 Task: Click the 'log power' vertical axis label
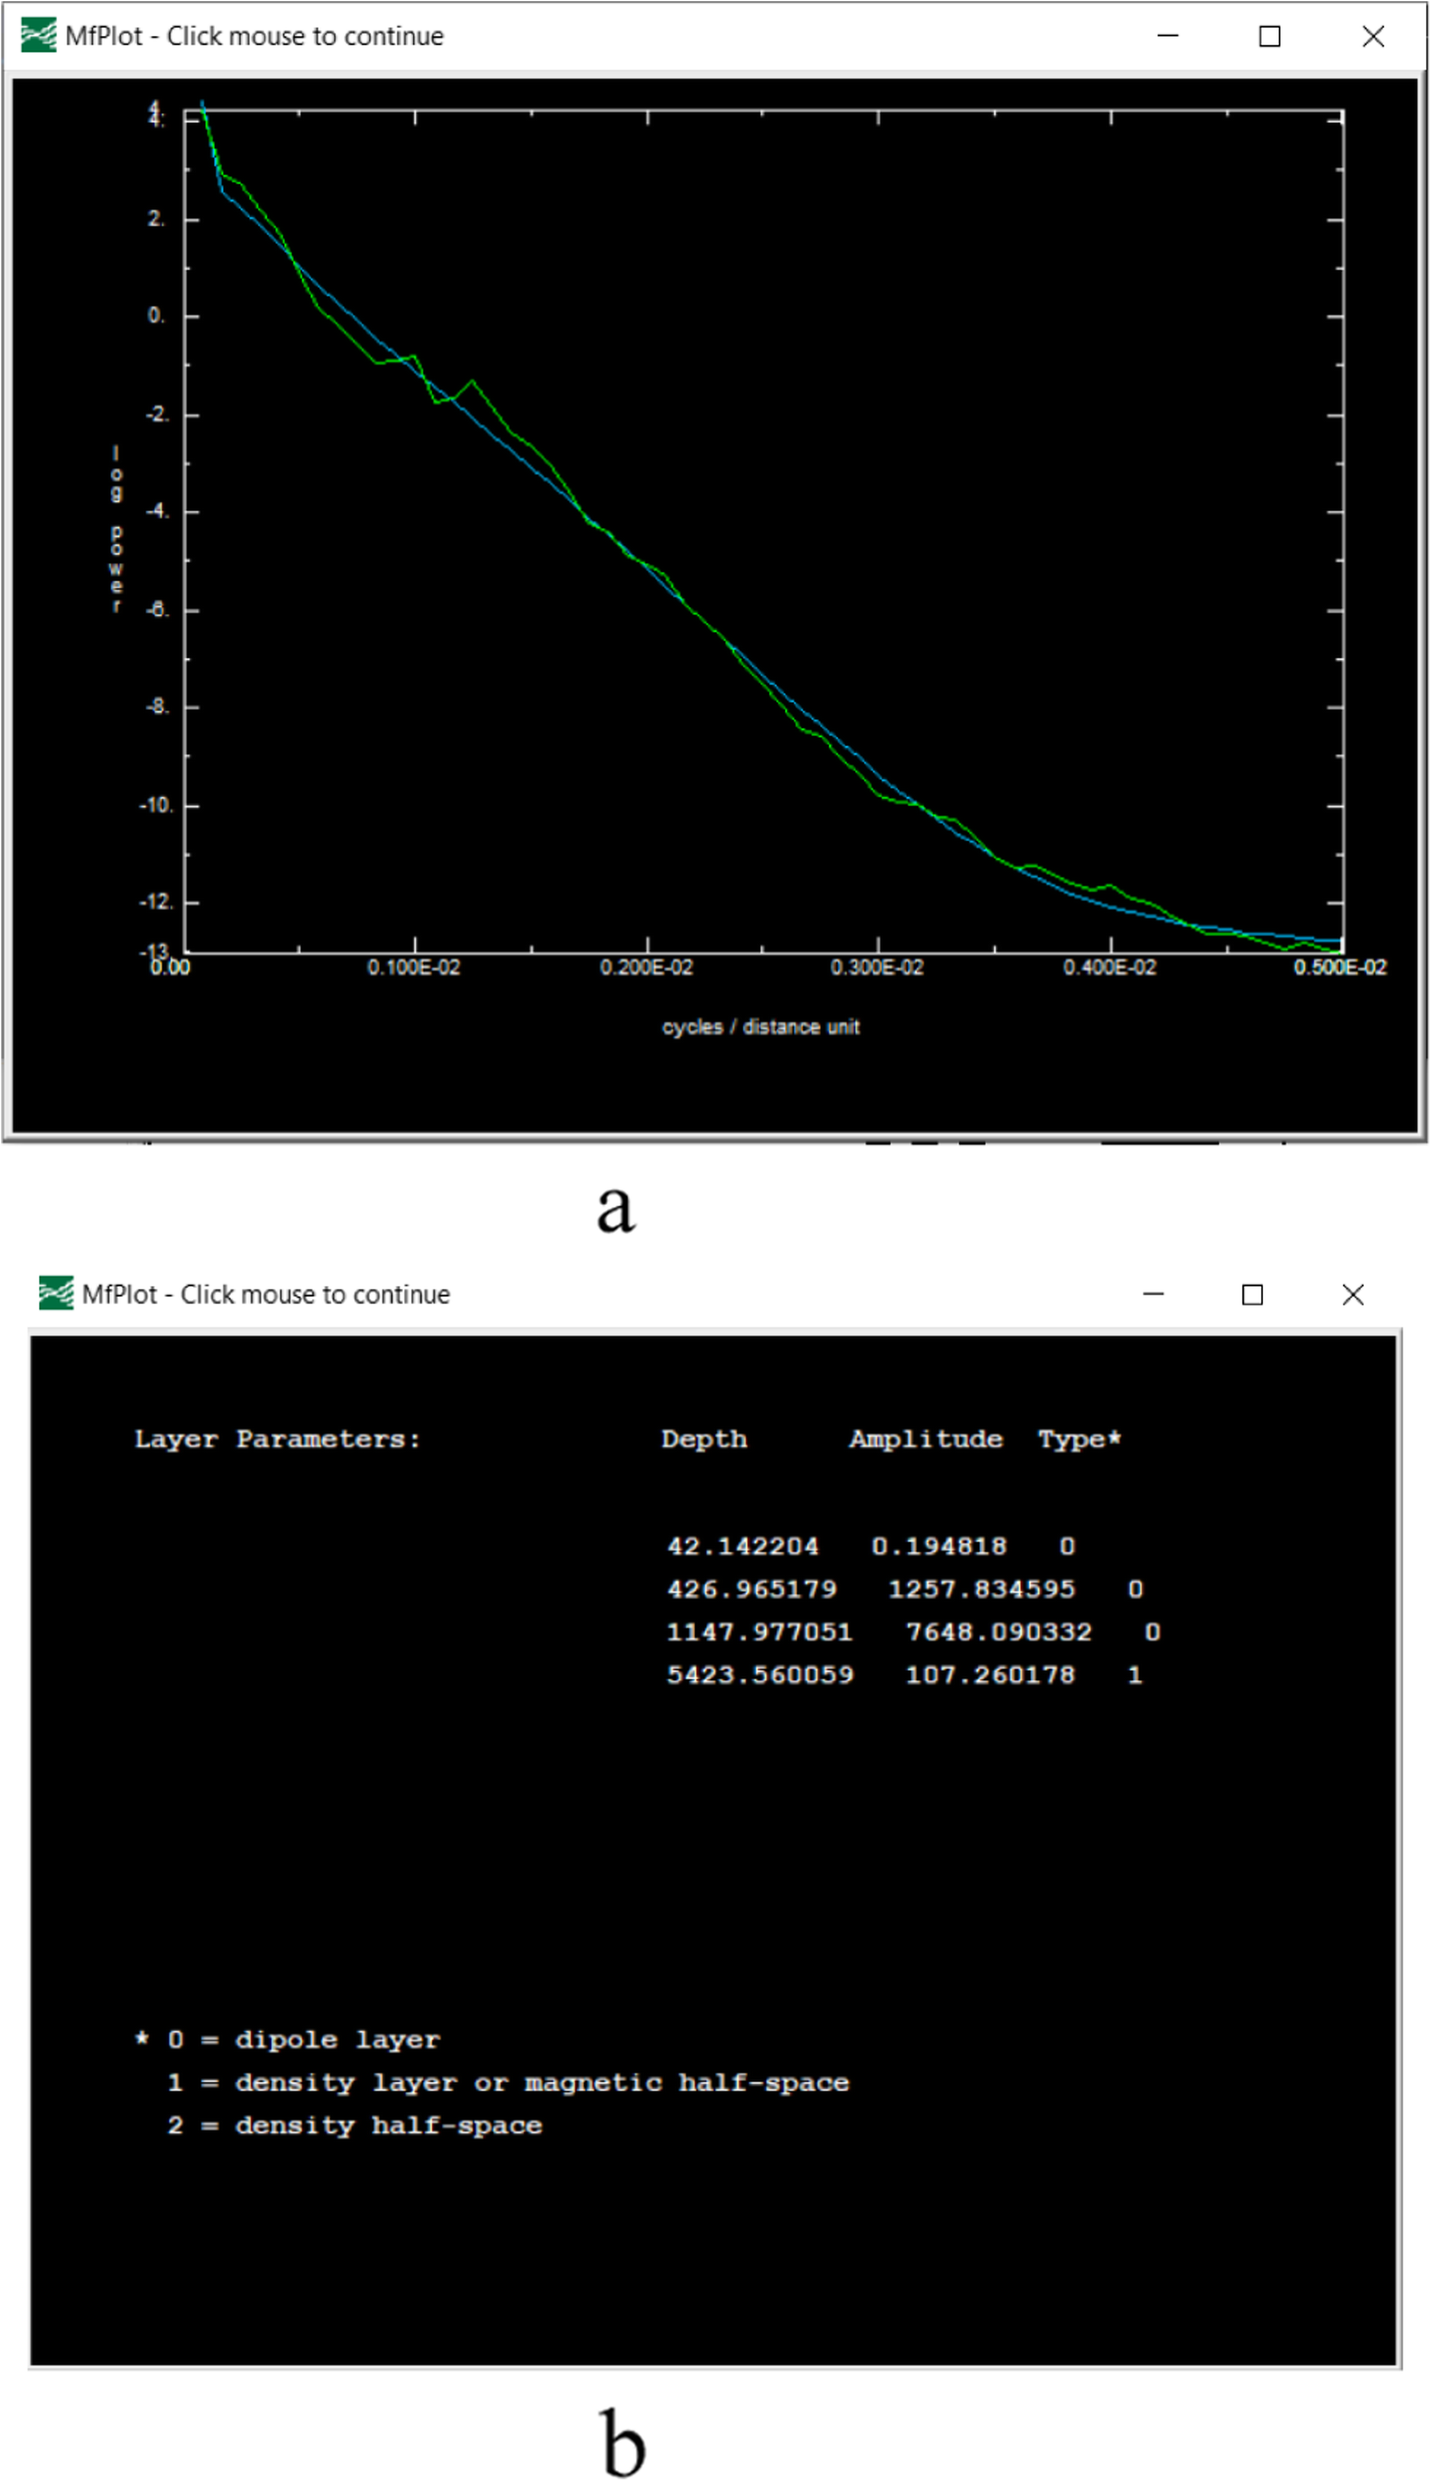[116, 529]
